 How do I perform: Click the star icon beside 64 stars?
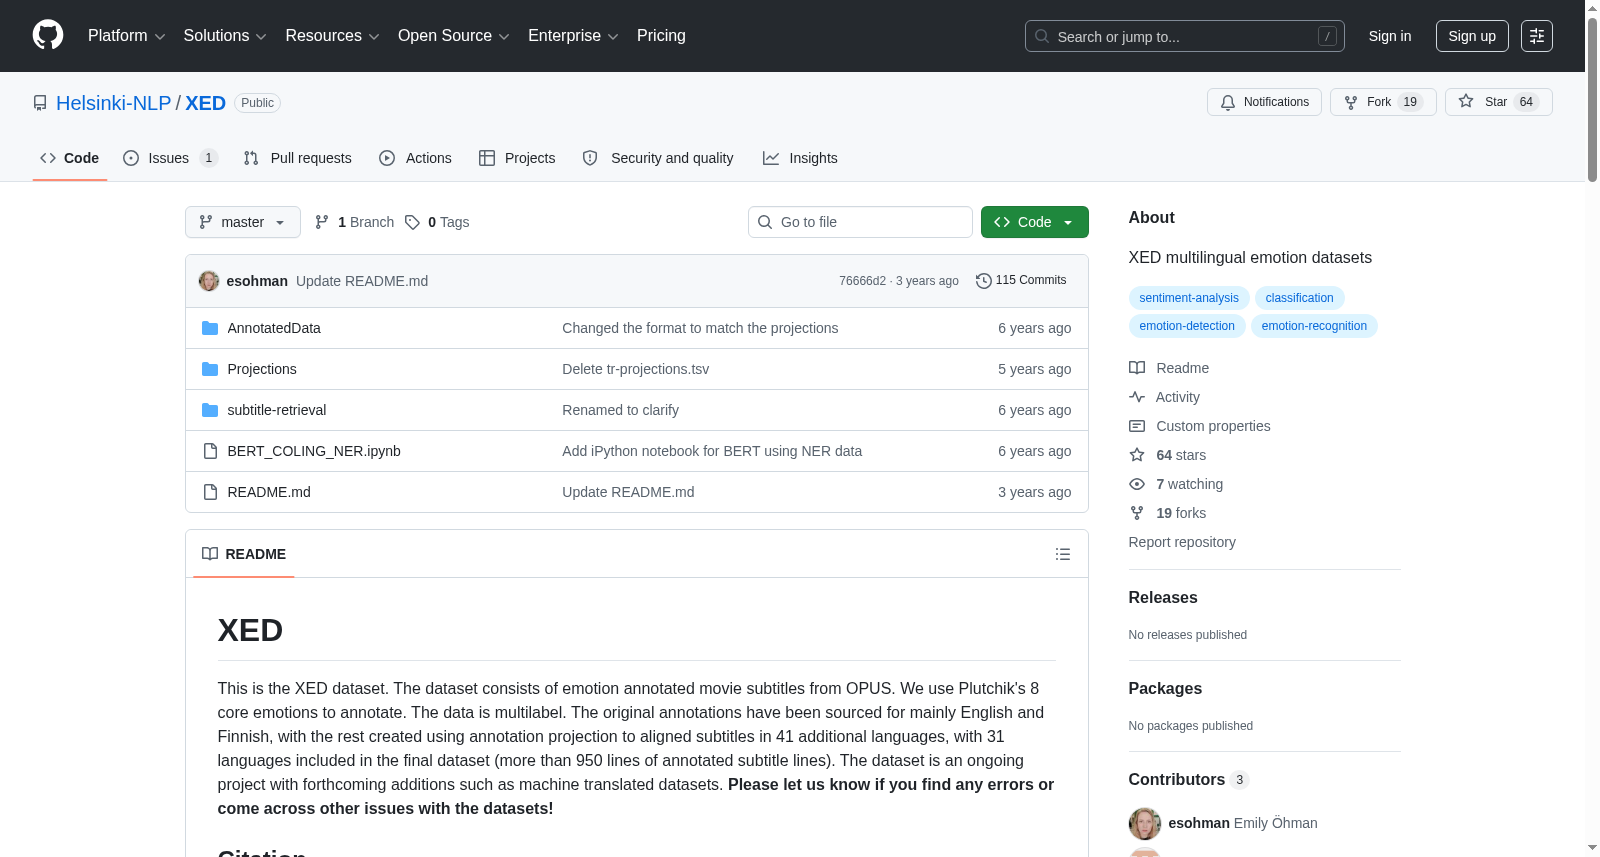coord(1137,455)
